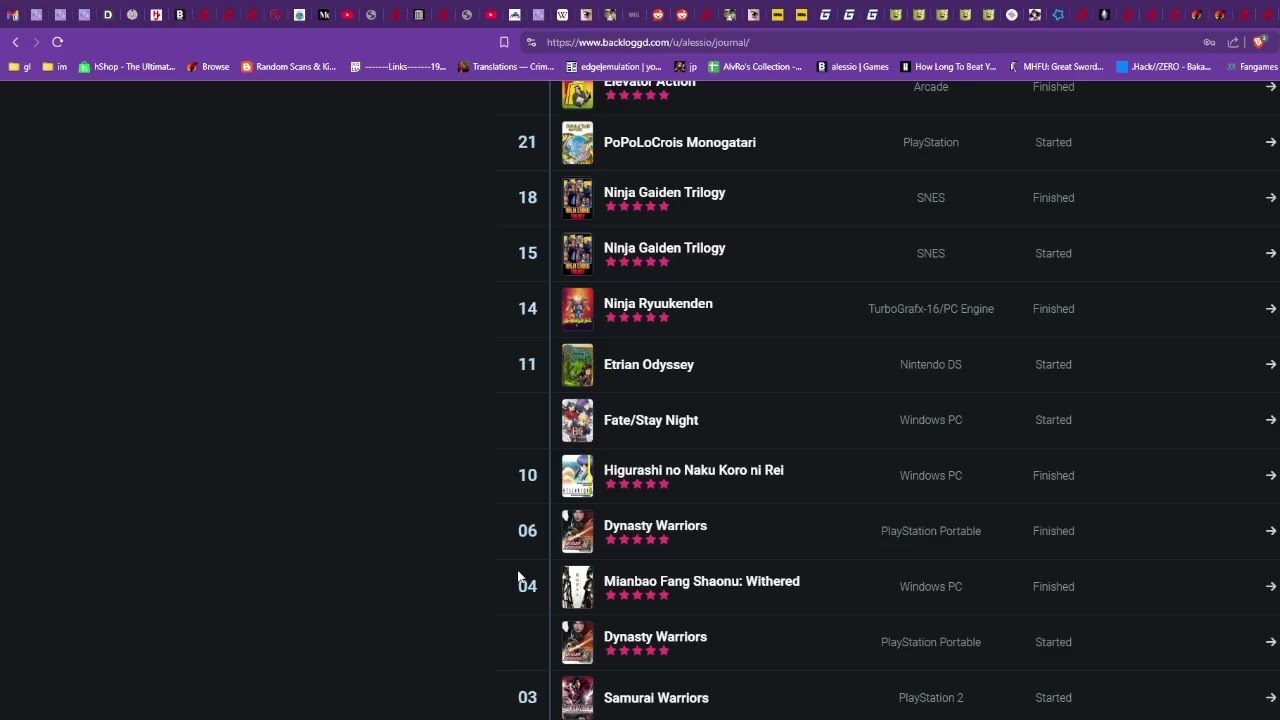Click the star rating under Higurashi no Naku Koro
The height and width of the screenshot is (720, 1280).
637,484
